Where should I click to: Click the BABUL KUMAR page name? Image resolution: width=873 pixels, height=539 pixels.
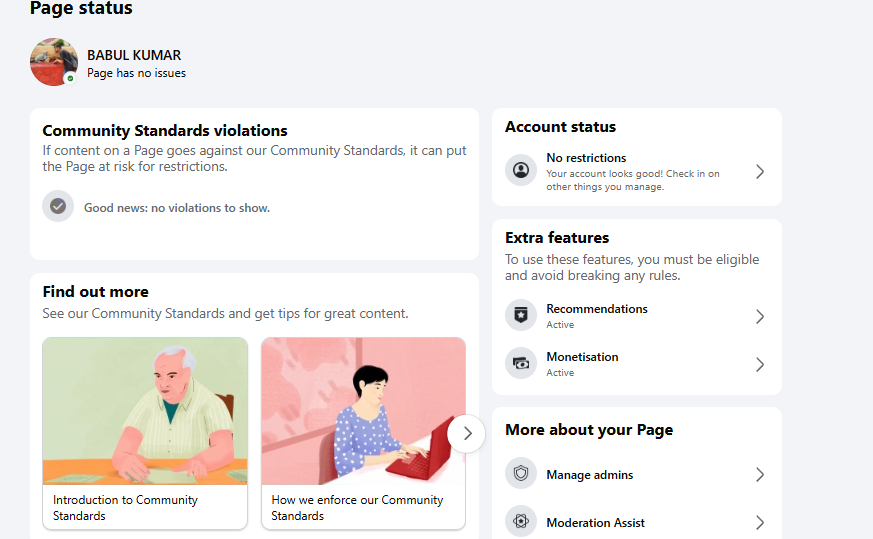coord(134,55)
